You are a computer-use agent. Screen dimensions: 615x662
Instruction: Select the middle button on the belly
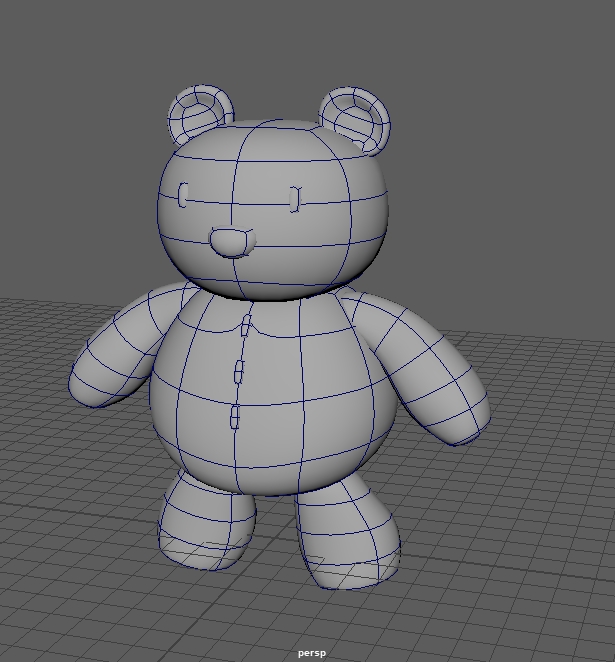239,372
